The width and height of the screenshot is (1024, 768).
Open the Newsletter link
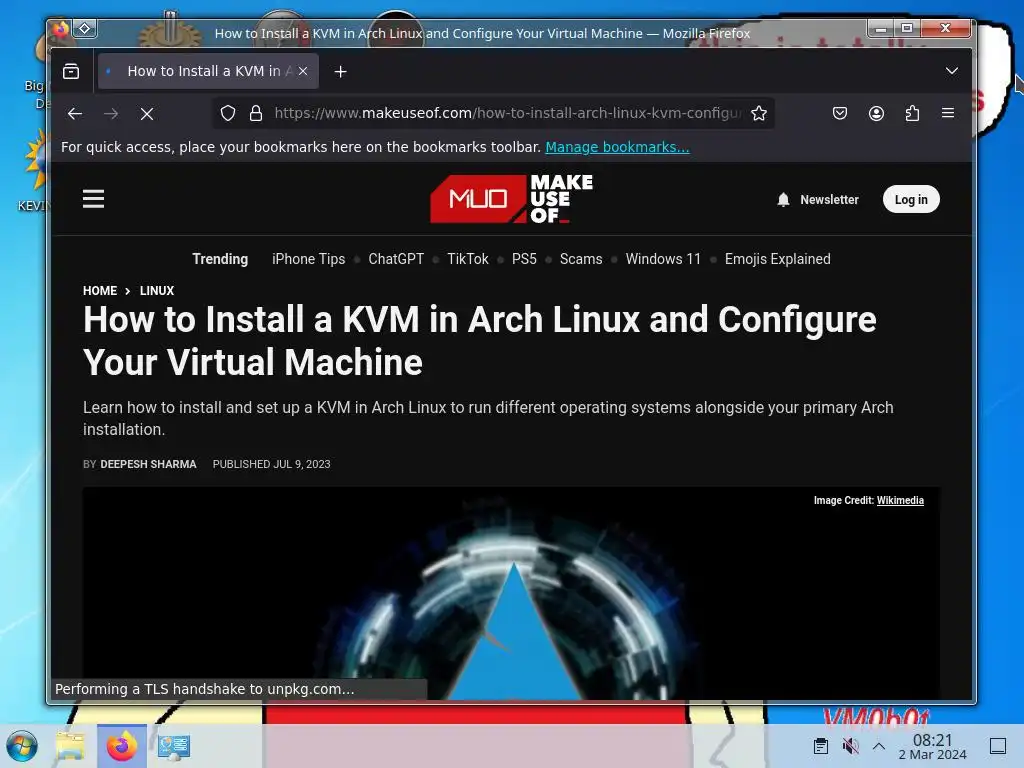point(829,199)
